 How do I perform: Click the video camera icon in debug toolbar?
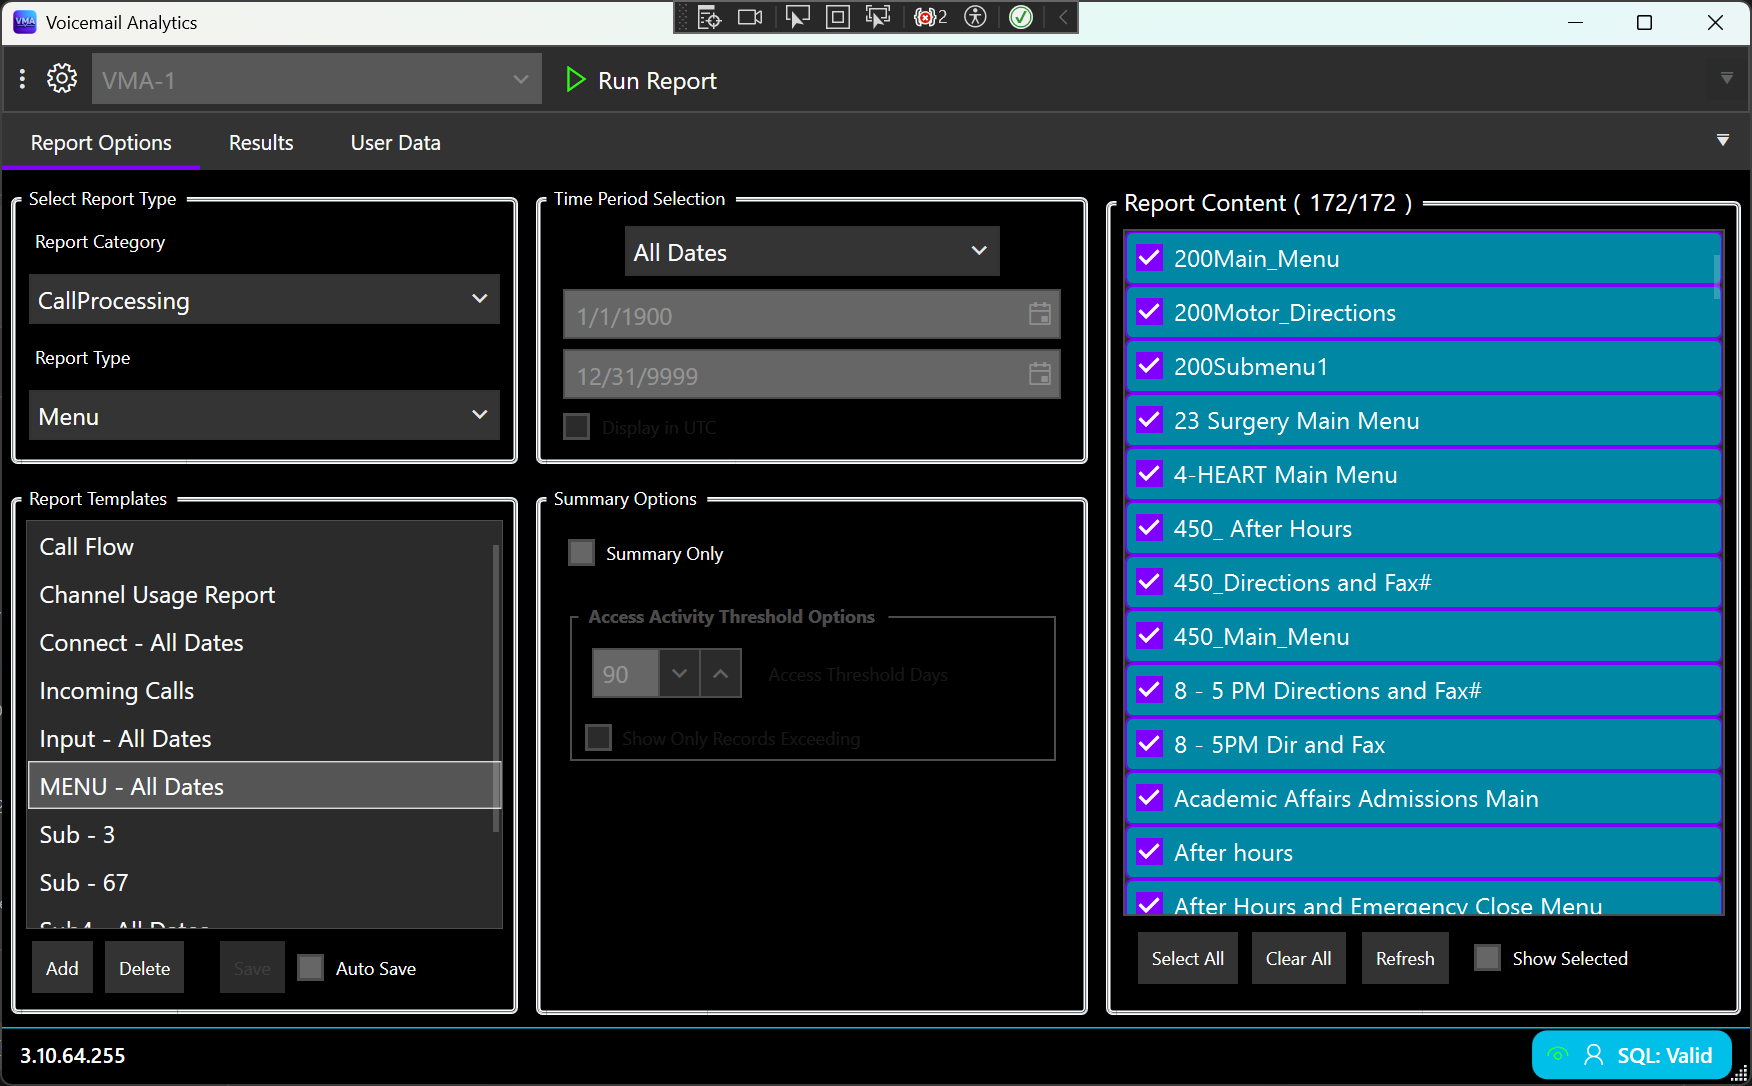tap(750, 17)
